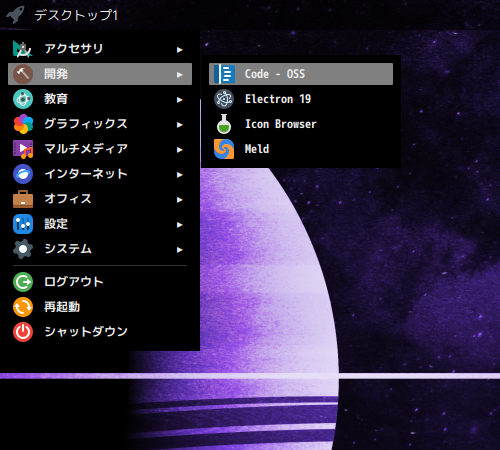Screen dimensions: 500x450
Task: Choose ログアウト to log out
Action: tap(100, 282)
